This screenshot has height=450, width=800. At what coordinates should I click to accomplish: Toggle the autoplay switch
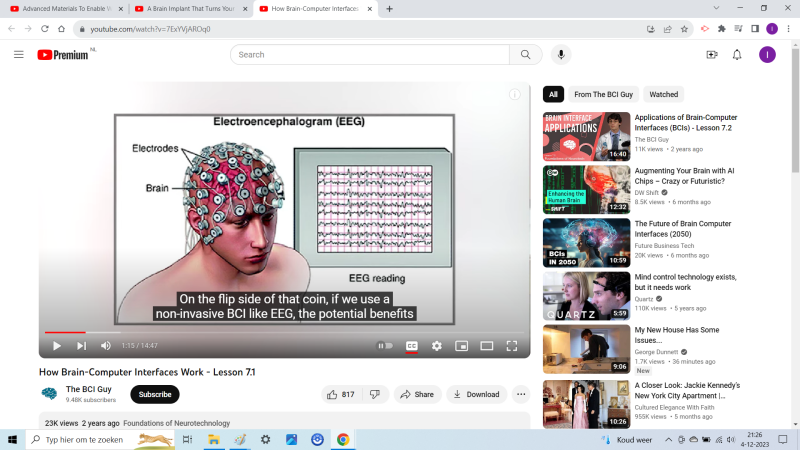tap(385, 346)
